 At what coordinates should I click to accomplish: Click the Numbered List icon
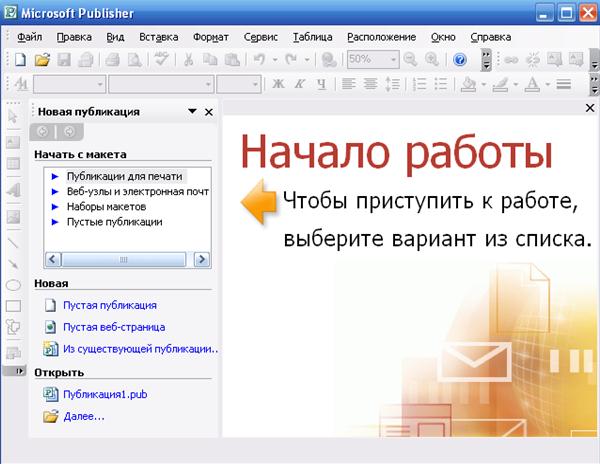(419, 83)
